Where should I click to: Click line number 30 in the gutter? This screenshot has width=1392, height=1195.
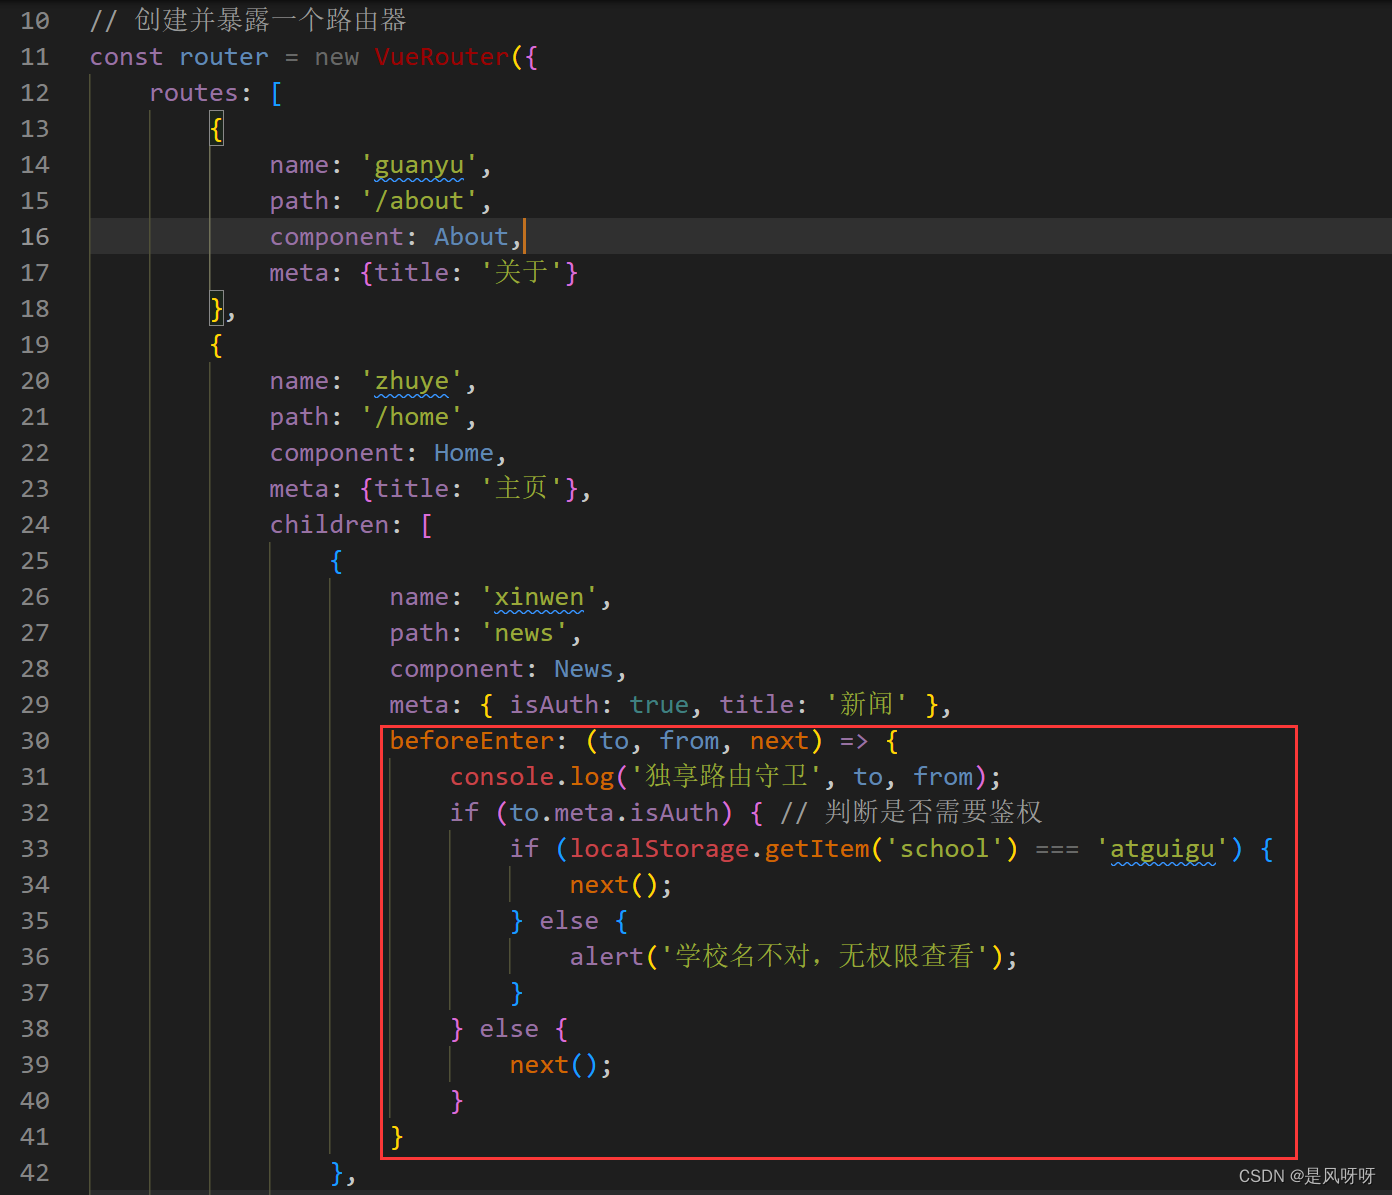[35, 741]
